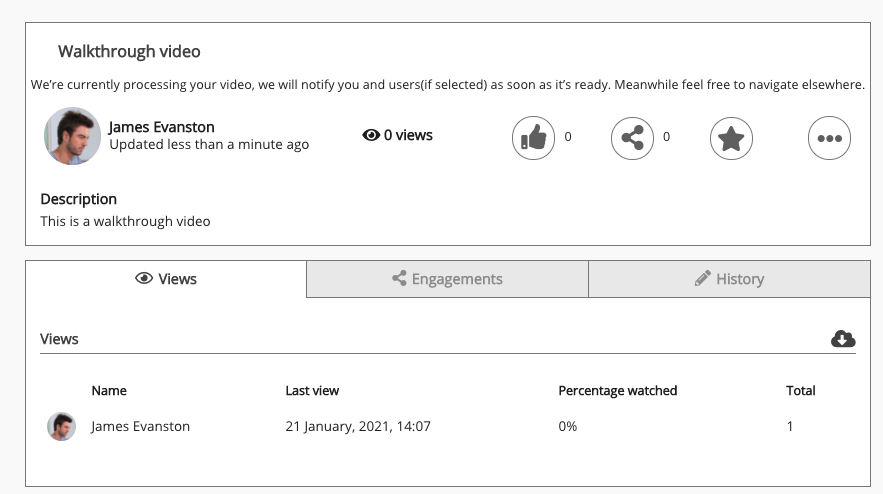883x494 pixels.
Task: Click the pencil icon on History tab
Action: (x=702, y=279)
